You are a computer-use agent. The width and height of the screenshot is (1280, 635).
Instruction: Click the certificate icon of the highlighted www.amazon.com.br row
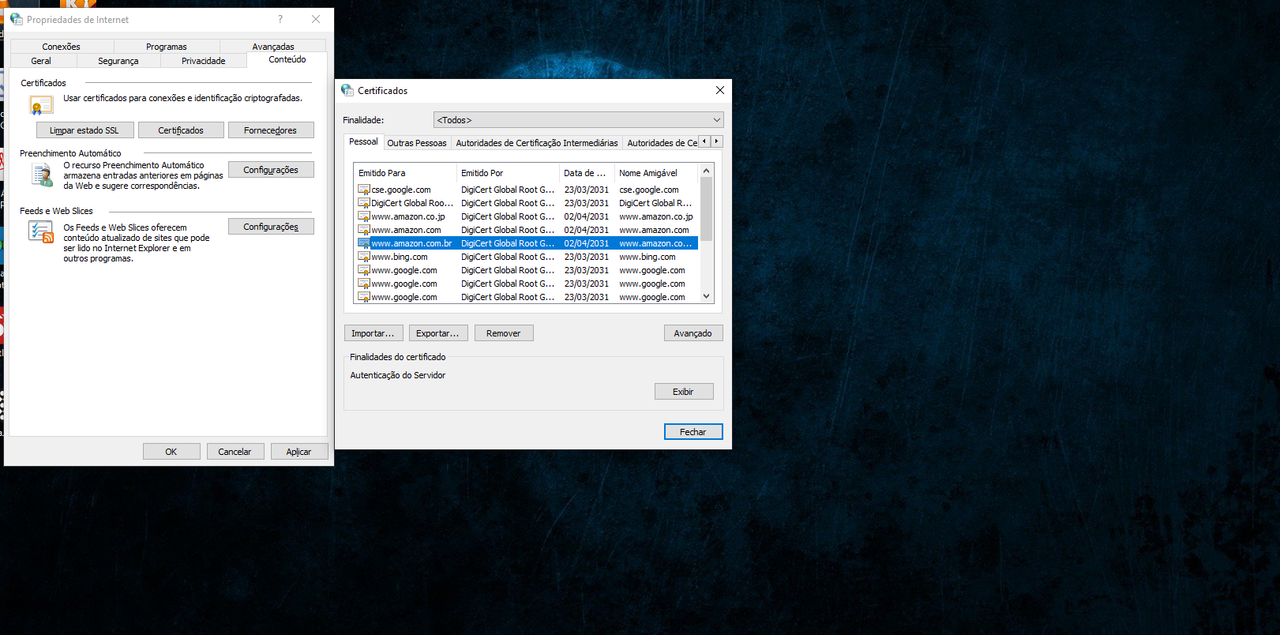point(364,244)
